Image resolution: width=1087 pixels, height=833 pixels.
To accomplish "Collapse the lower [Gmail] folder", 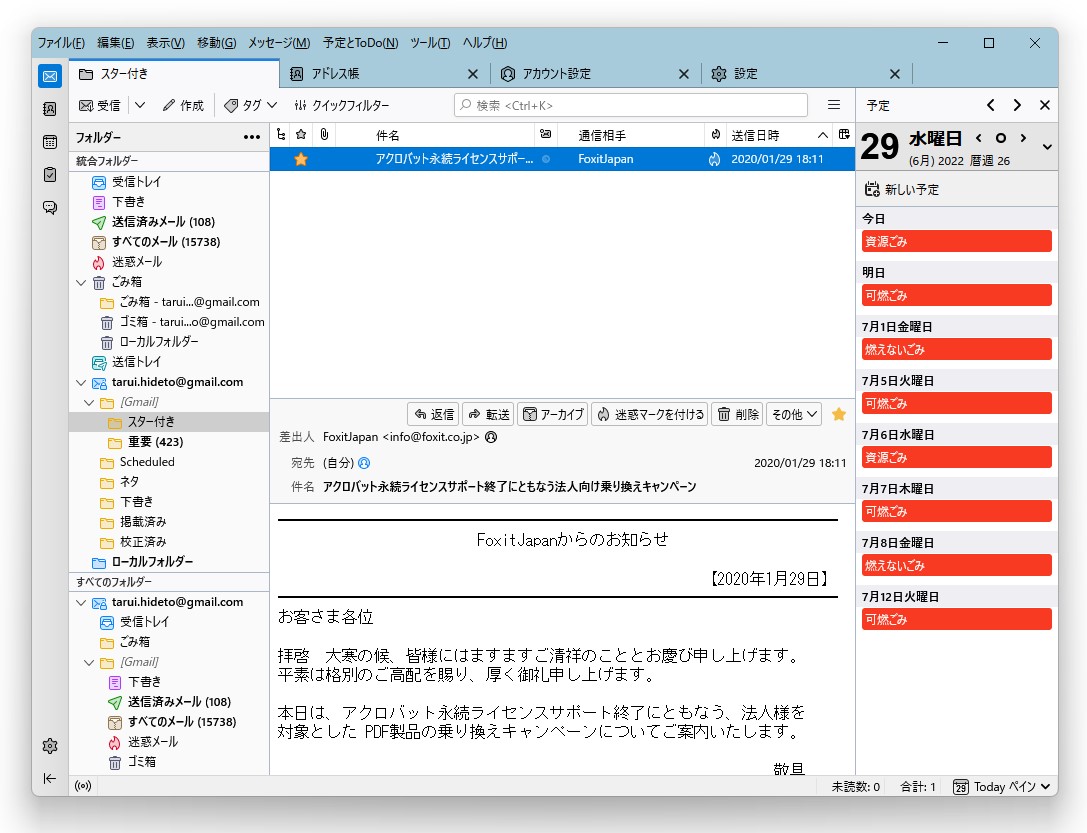I will 89,663.
